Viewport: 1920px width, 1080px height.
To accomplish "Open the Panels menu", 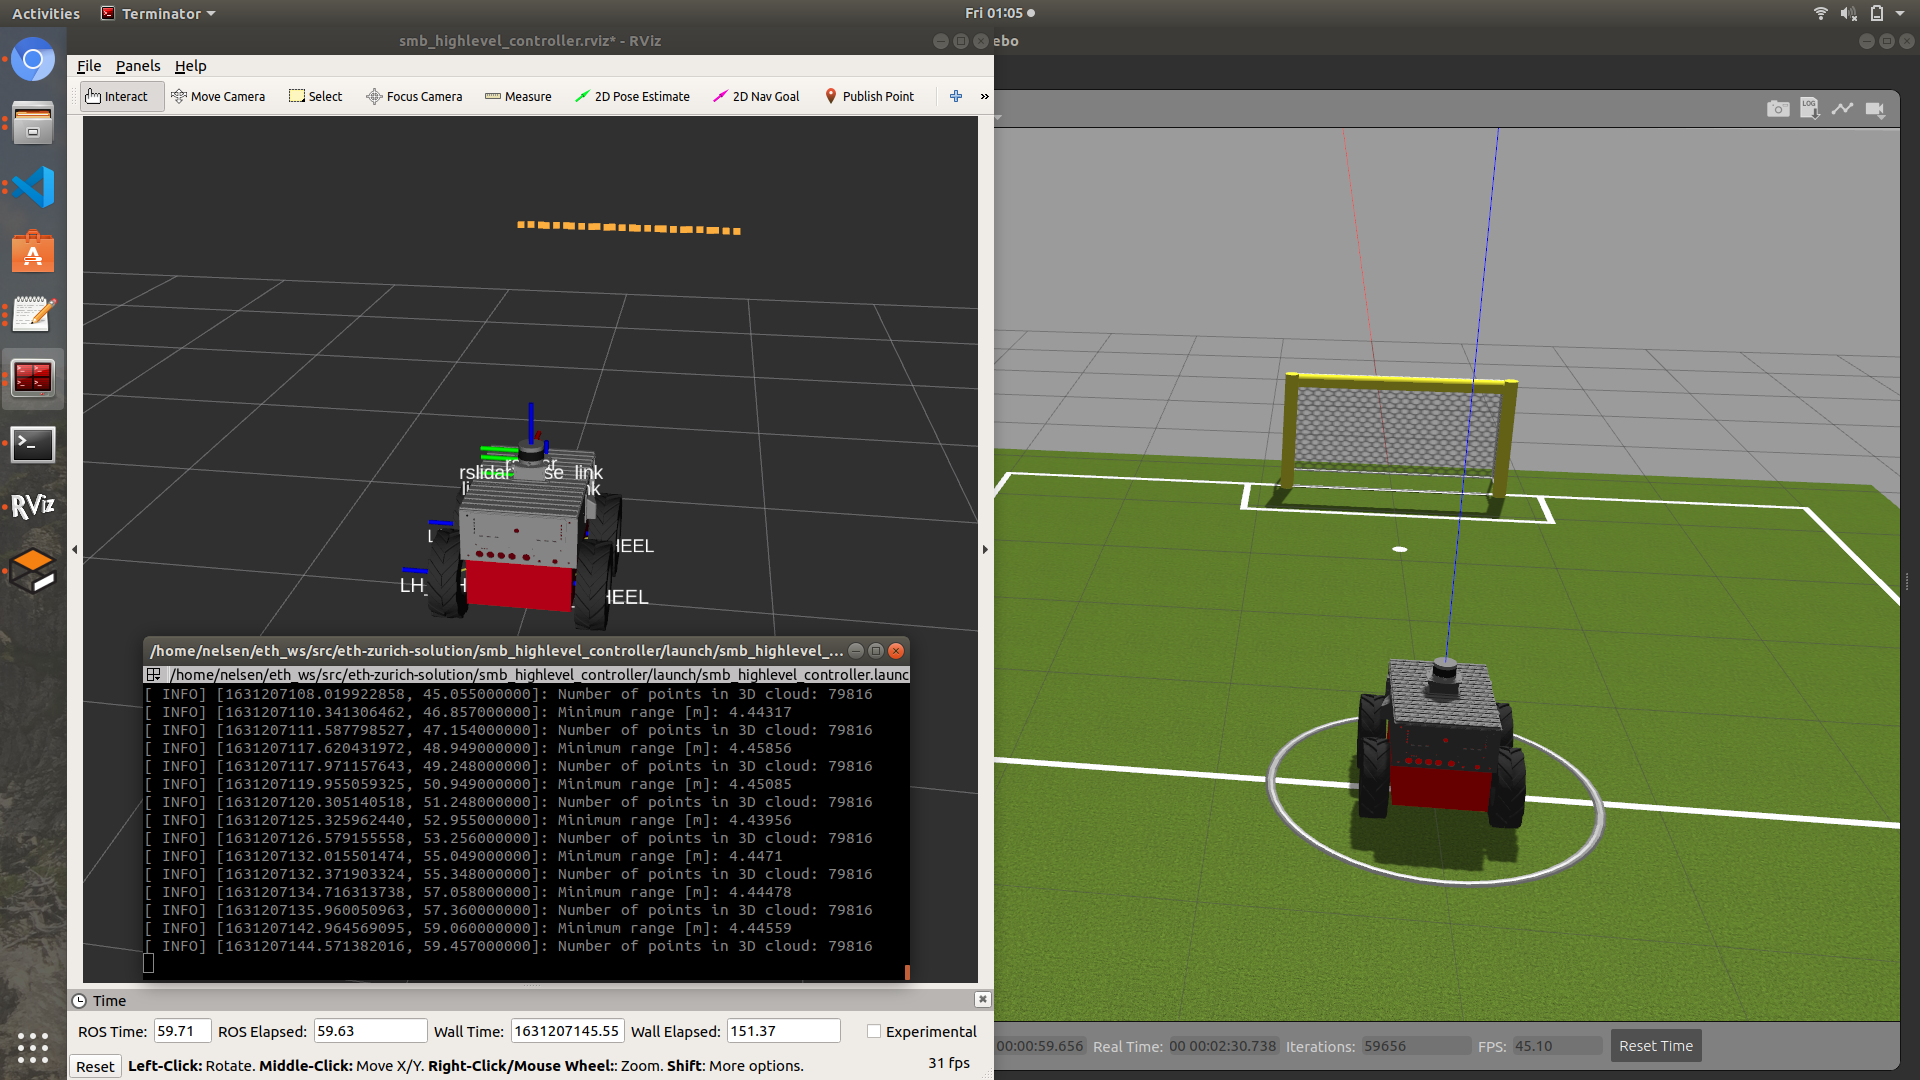I will pyautogui.click(x=138, y=66).
